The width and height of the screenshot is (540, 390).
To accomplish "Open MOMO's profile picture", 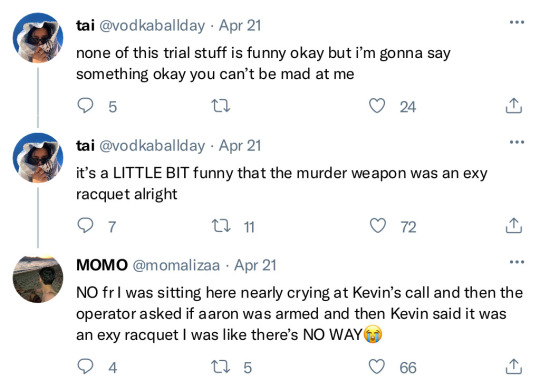I will [x=38, y=279].
